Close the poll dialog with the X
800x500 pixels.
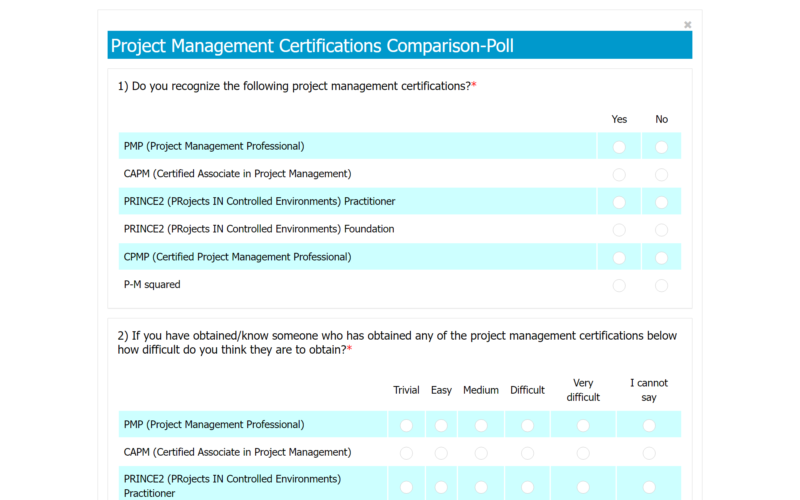687,24
